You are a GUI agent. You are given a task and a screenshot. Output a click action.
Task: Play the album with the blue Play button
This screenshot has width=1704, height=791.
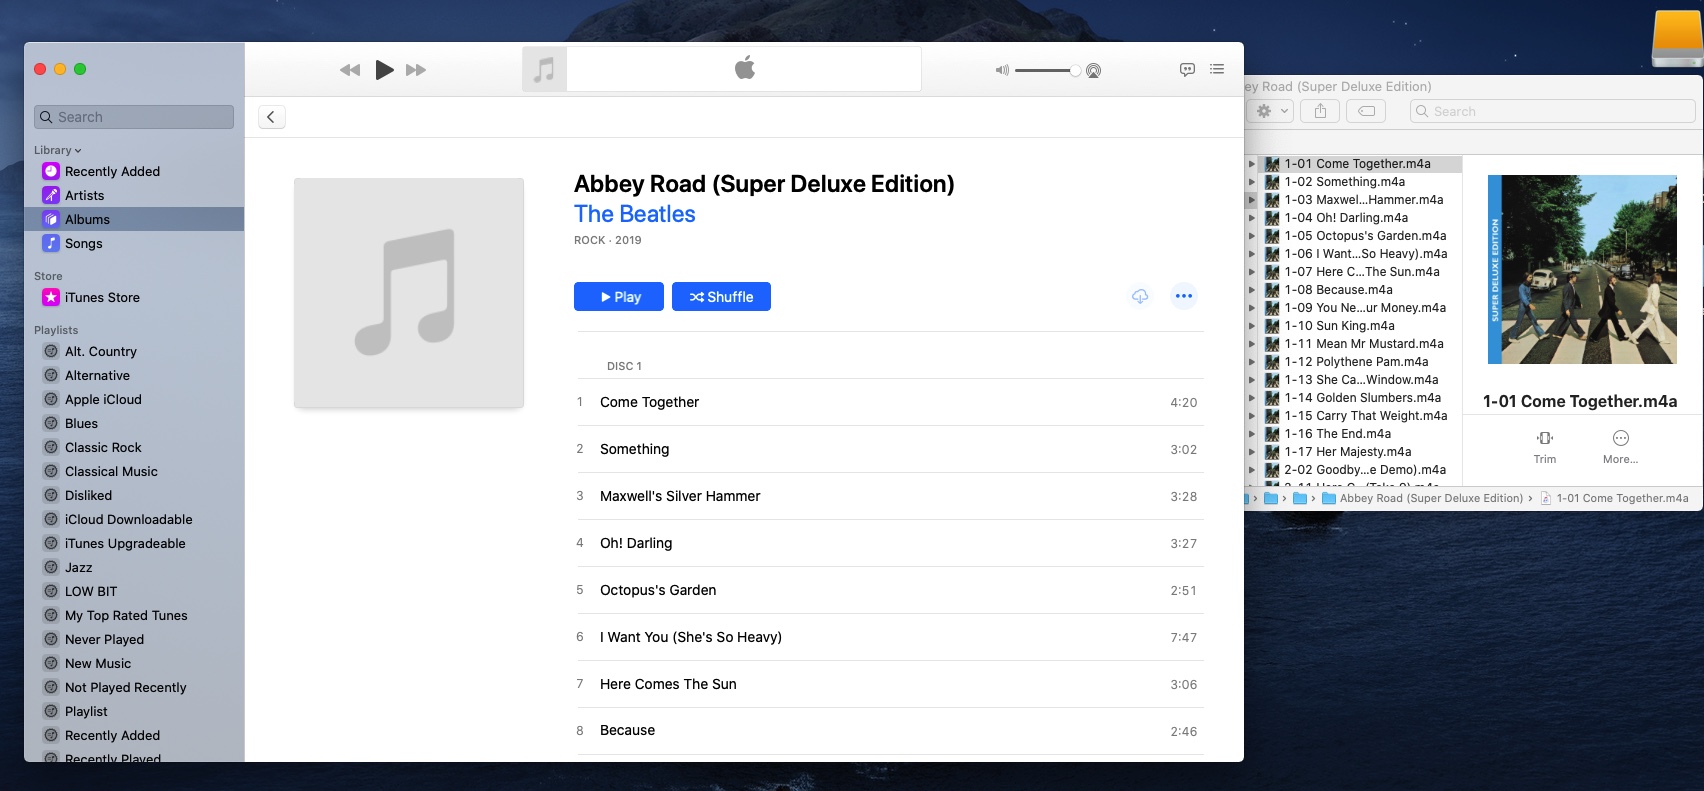coord(619,297)
